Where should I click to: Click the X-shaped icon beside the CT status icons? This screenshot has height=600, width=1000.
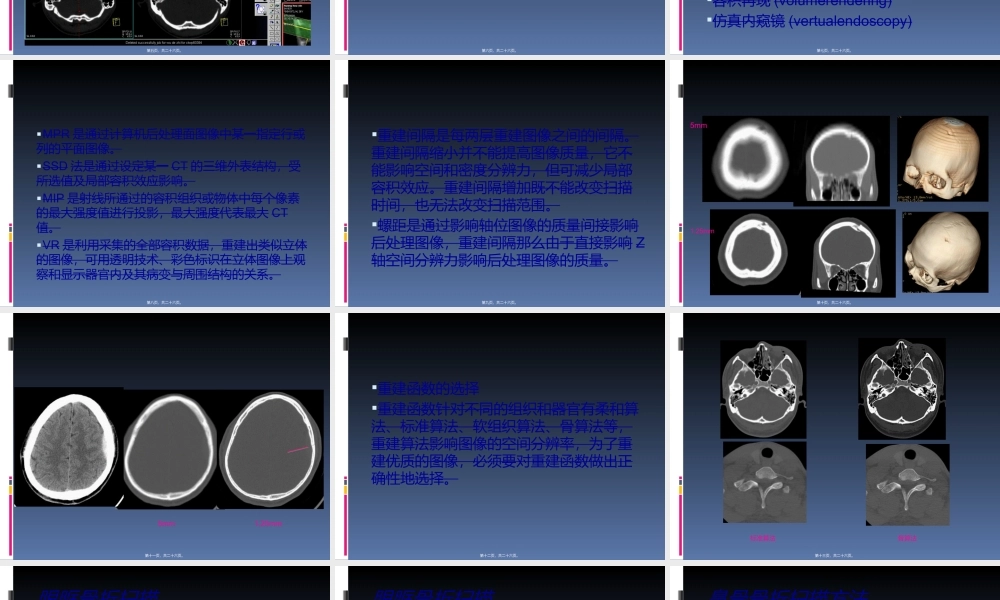(235, 42)
